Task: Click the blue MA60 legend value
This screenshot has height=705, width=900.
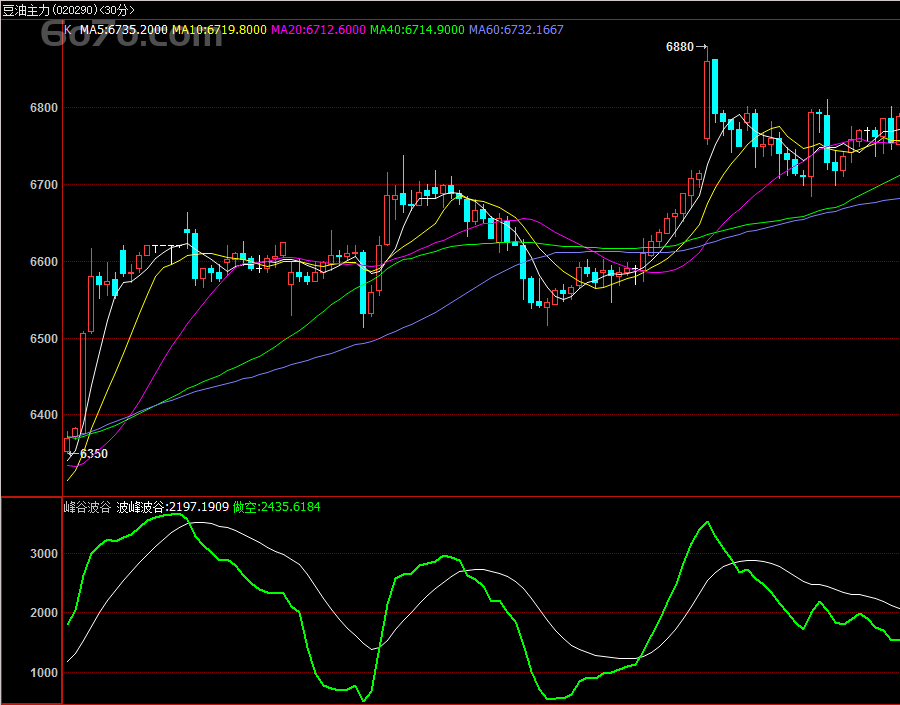Action: [x=516, y=30]
